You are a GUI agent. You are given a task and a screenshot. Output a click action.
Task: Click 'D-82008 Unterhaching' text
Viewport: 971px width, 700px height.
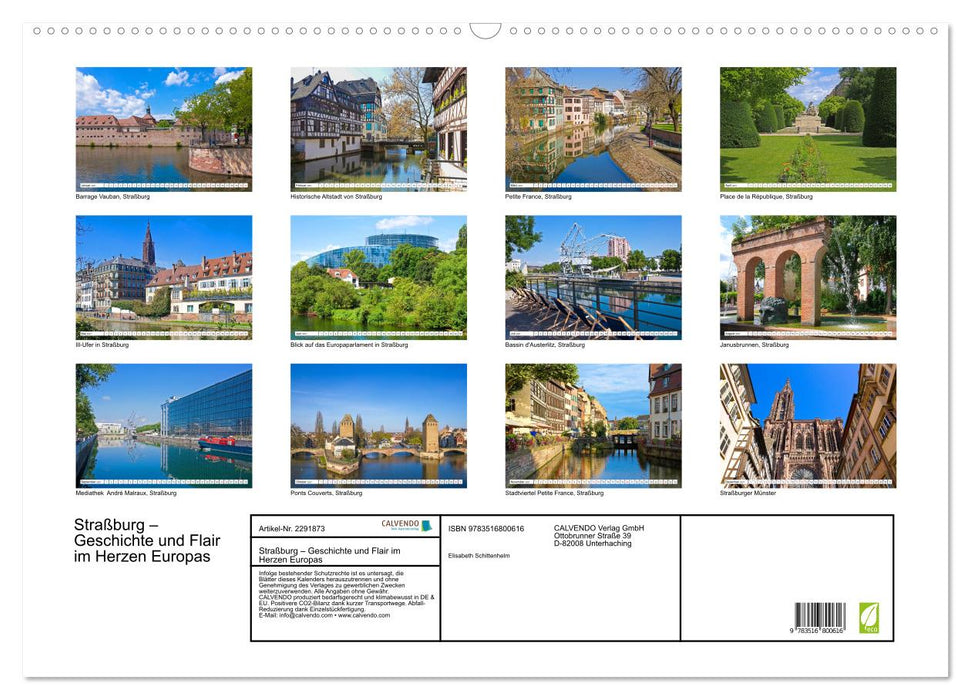click(x=593, y=543)
